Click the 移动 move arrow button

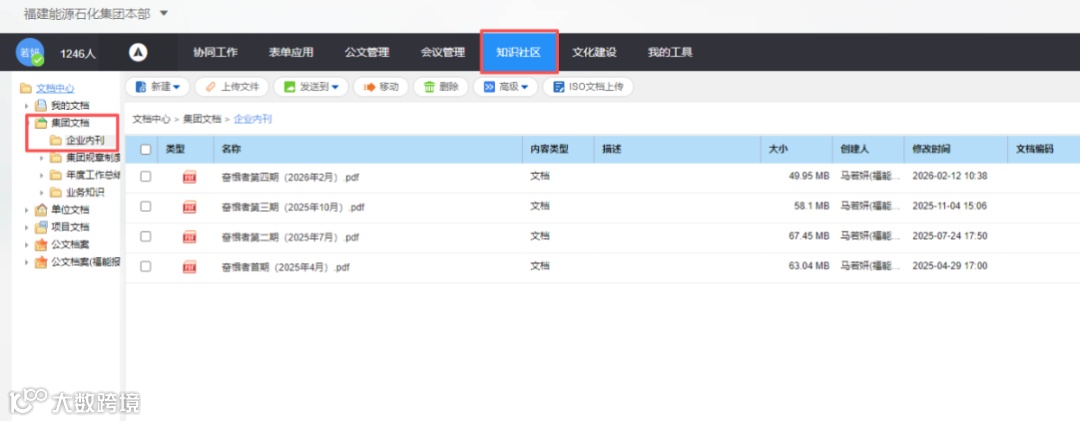pos(381,87)
